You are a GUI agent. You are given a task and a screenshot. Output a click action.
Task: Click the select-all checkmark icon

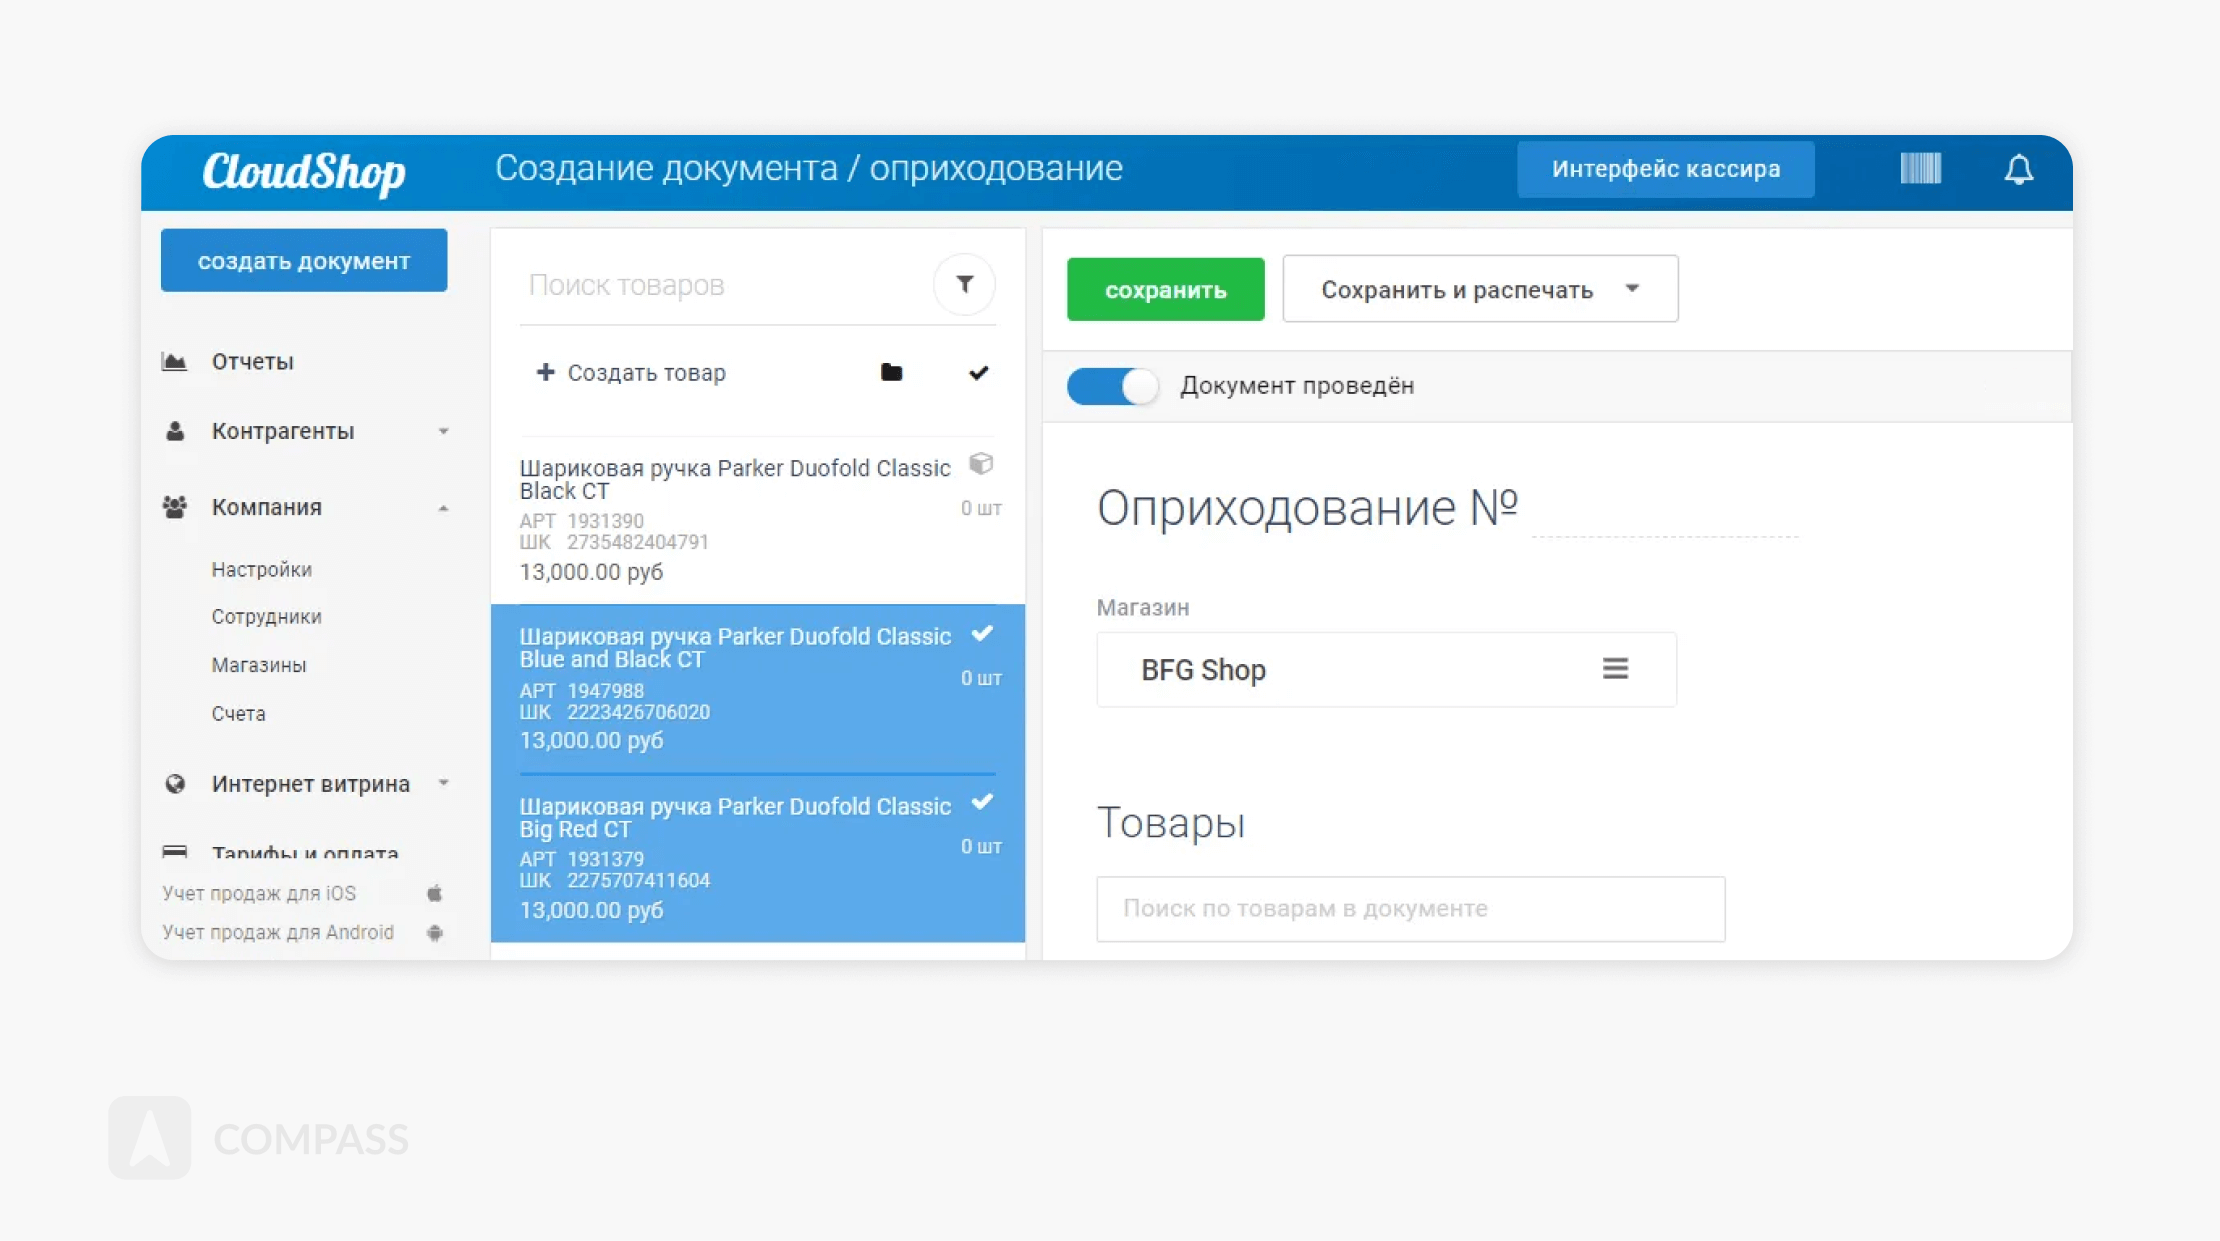pyautogui.click(x=978, y=373)
